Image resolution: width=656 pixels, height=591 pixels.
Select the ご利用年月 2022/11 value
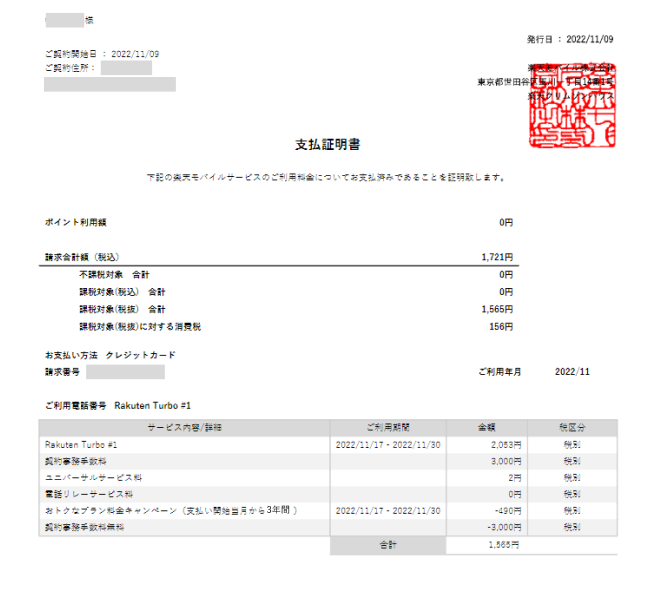coord(572,372)
